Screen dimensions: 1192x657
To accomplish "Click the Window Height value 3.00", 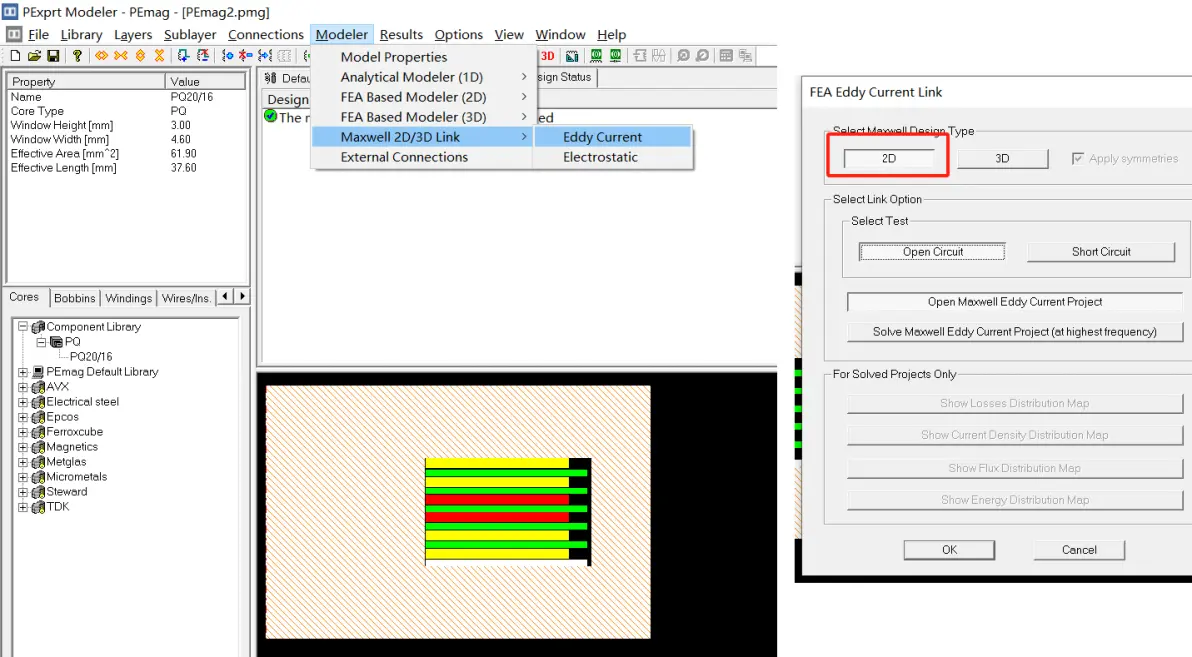I will (180, 125).
